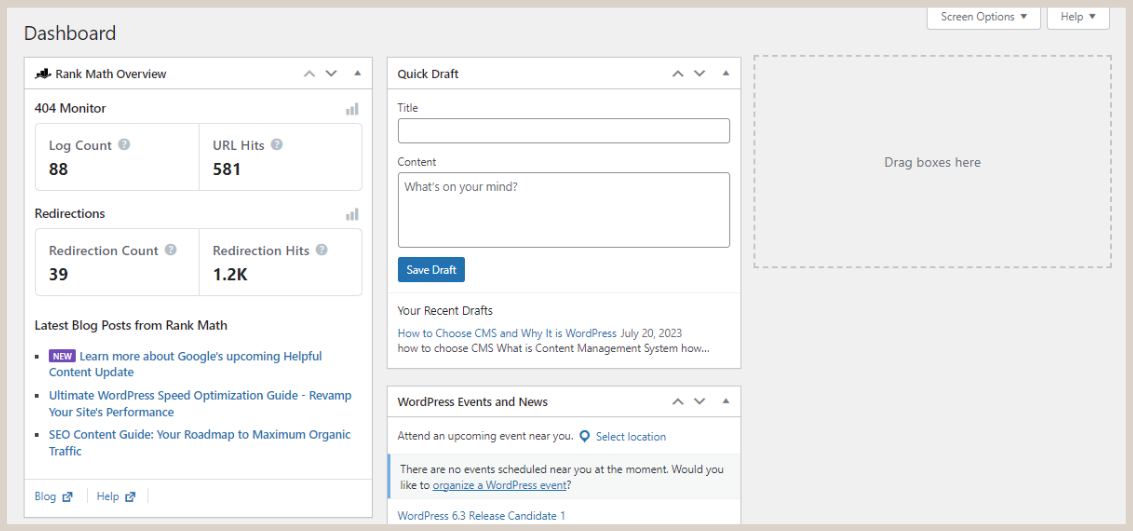The width and height of the screenshot is (1133, 531).
Task: Collapse WordPress Events and News panel
Action: tap(725, 402)
